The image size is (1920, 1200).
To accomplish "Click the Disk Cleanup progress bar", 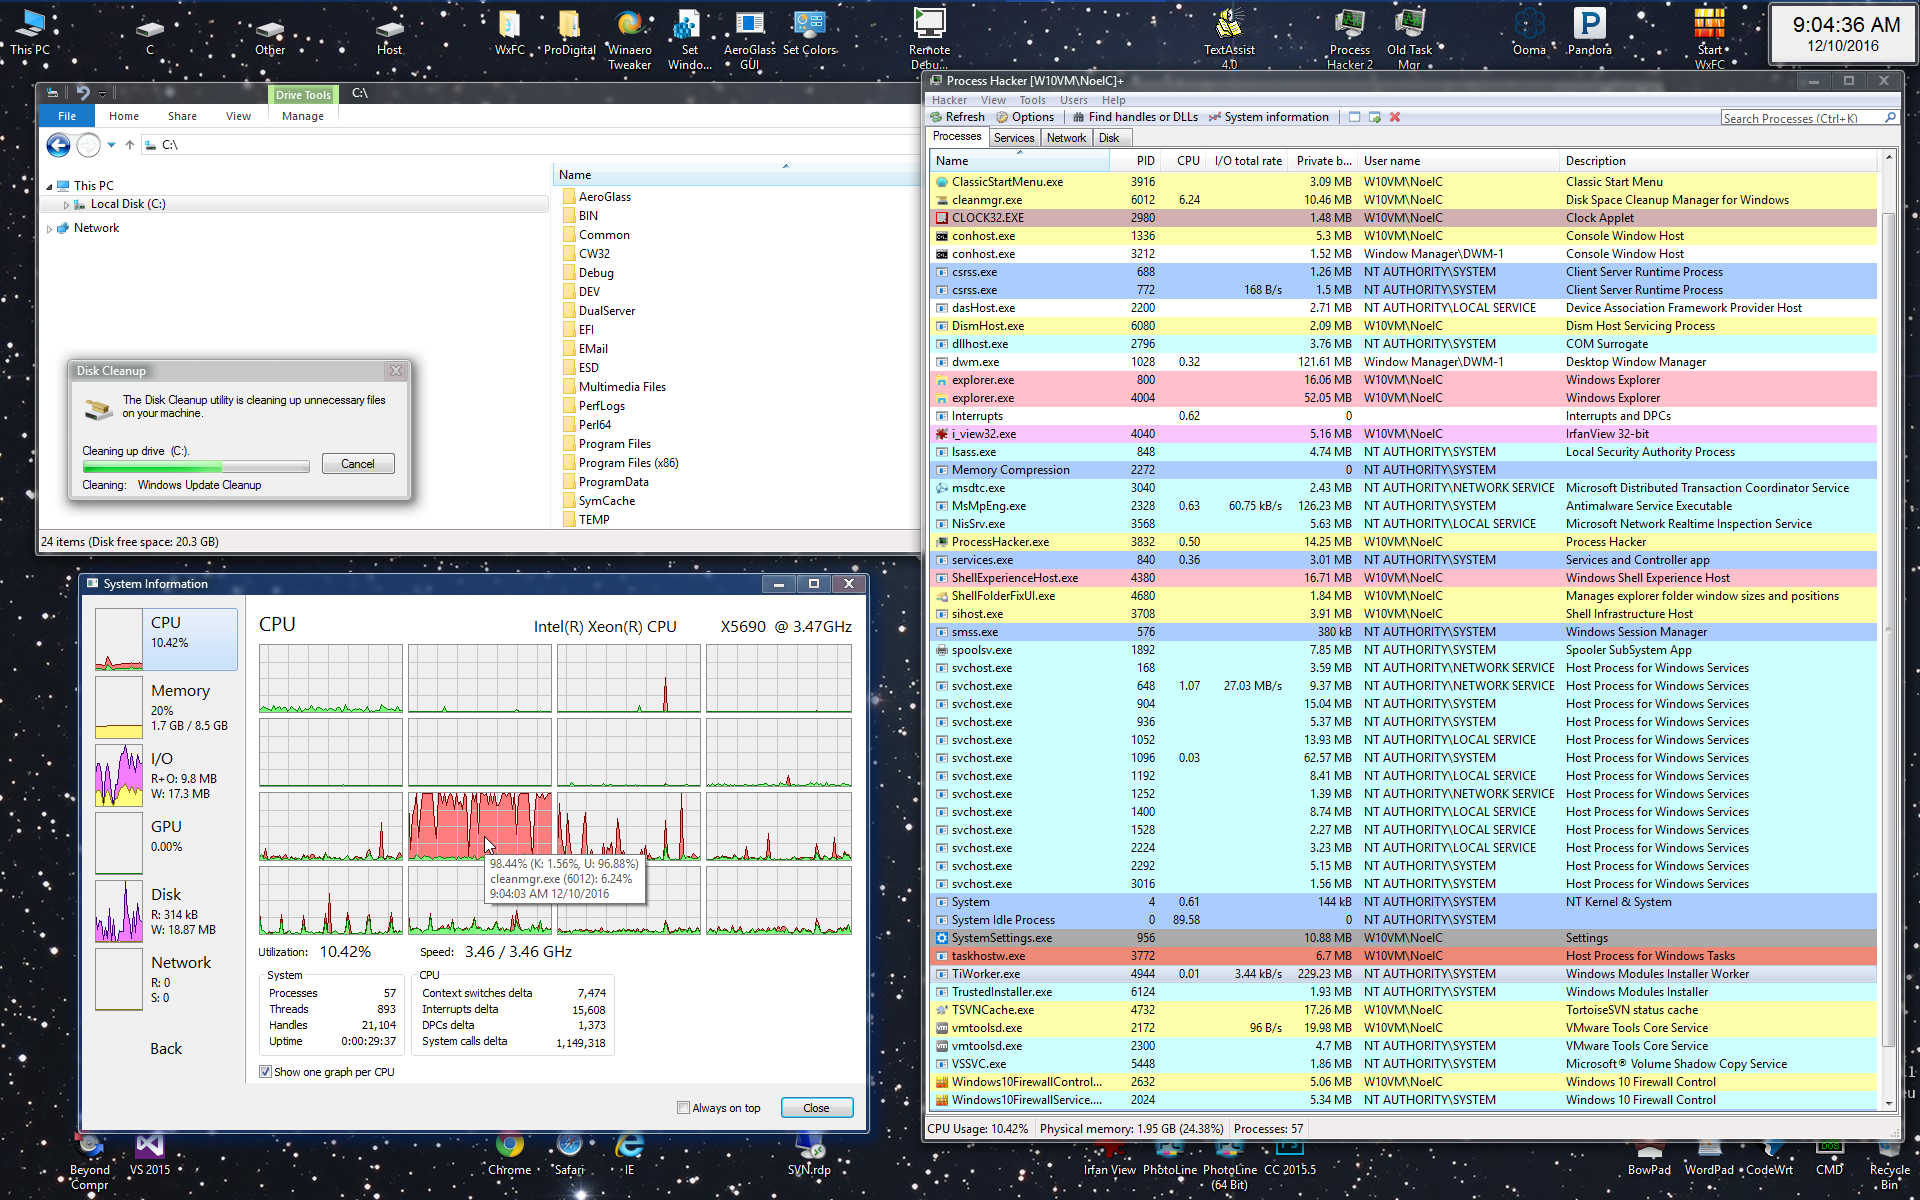I will click(196, 467).
